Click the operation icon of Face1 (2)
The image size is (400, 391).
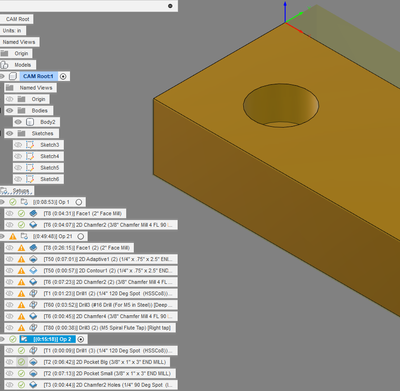(x=33, y=248)
